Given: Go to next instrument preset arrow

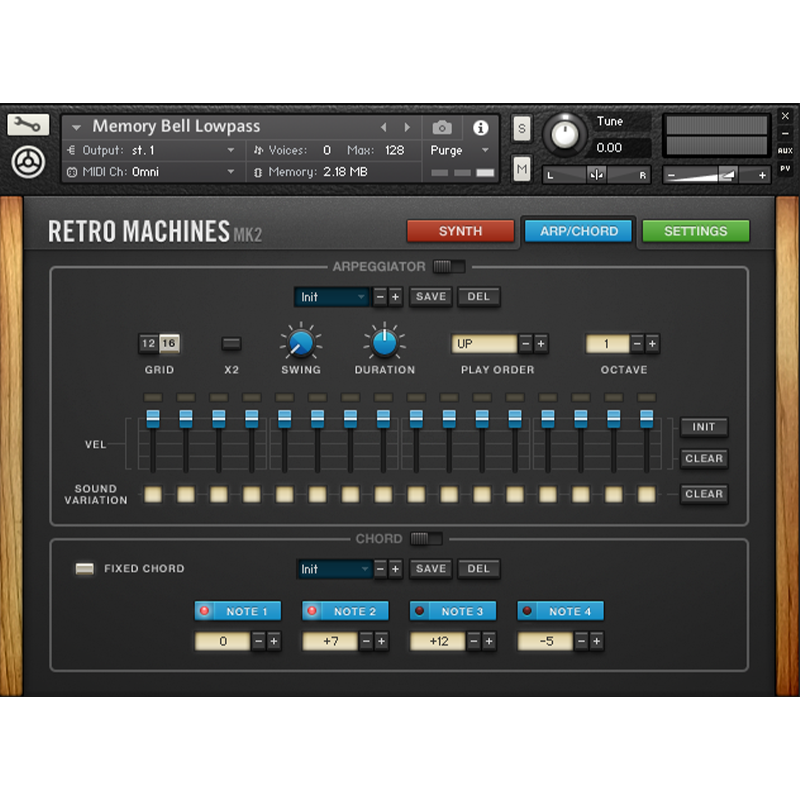Looking at the screenshot, I should click(x=407, y=127).
